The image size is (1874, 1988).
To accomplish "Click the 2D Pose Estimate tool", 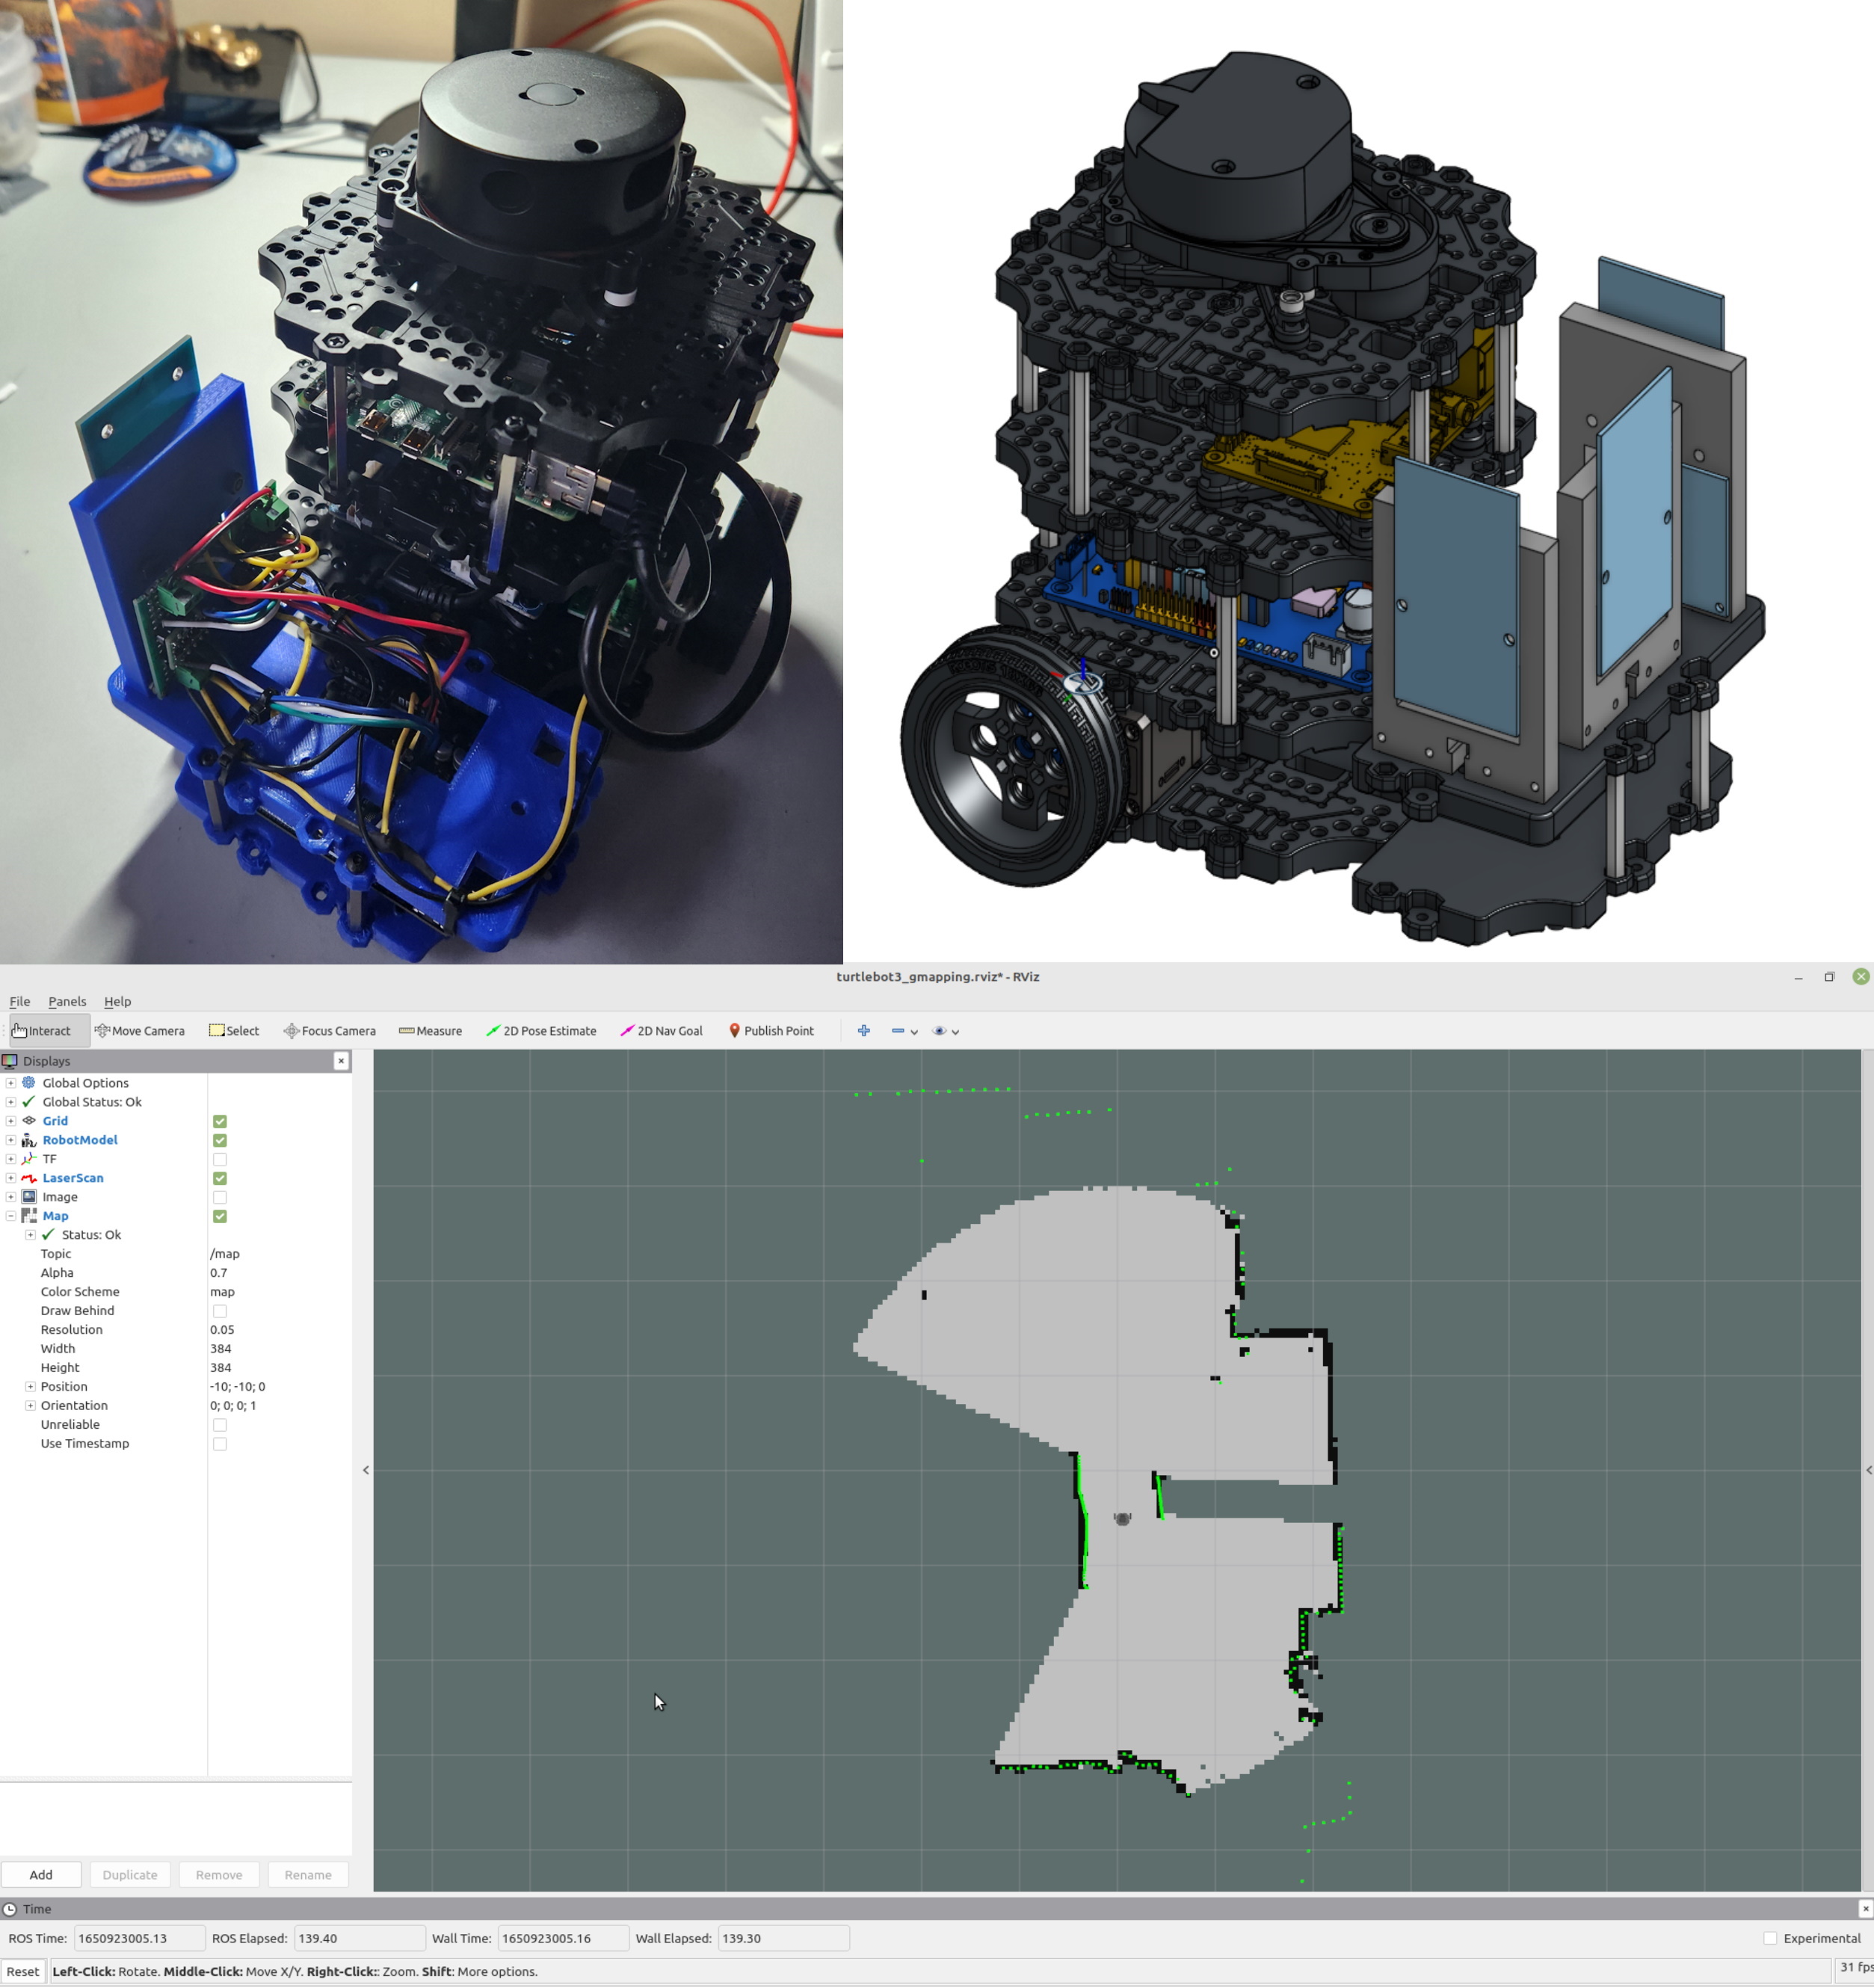I will (x=541, y=1031).
